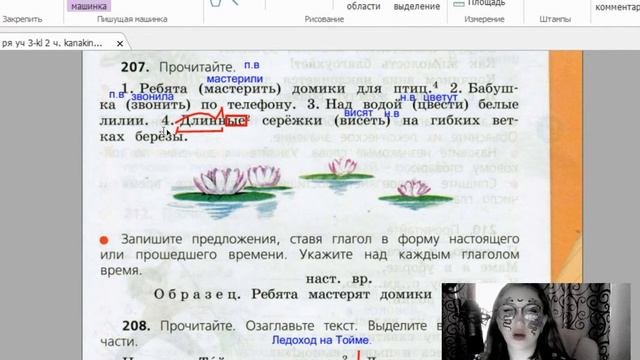Click the Образец word in the sample
The width and height of the screenshot is (640, 360).
[x=197, y=294]
